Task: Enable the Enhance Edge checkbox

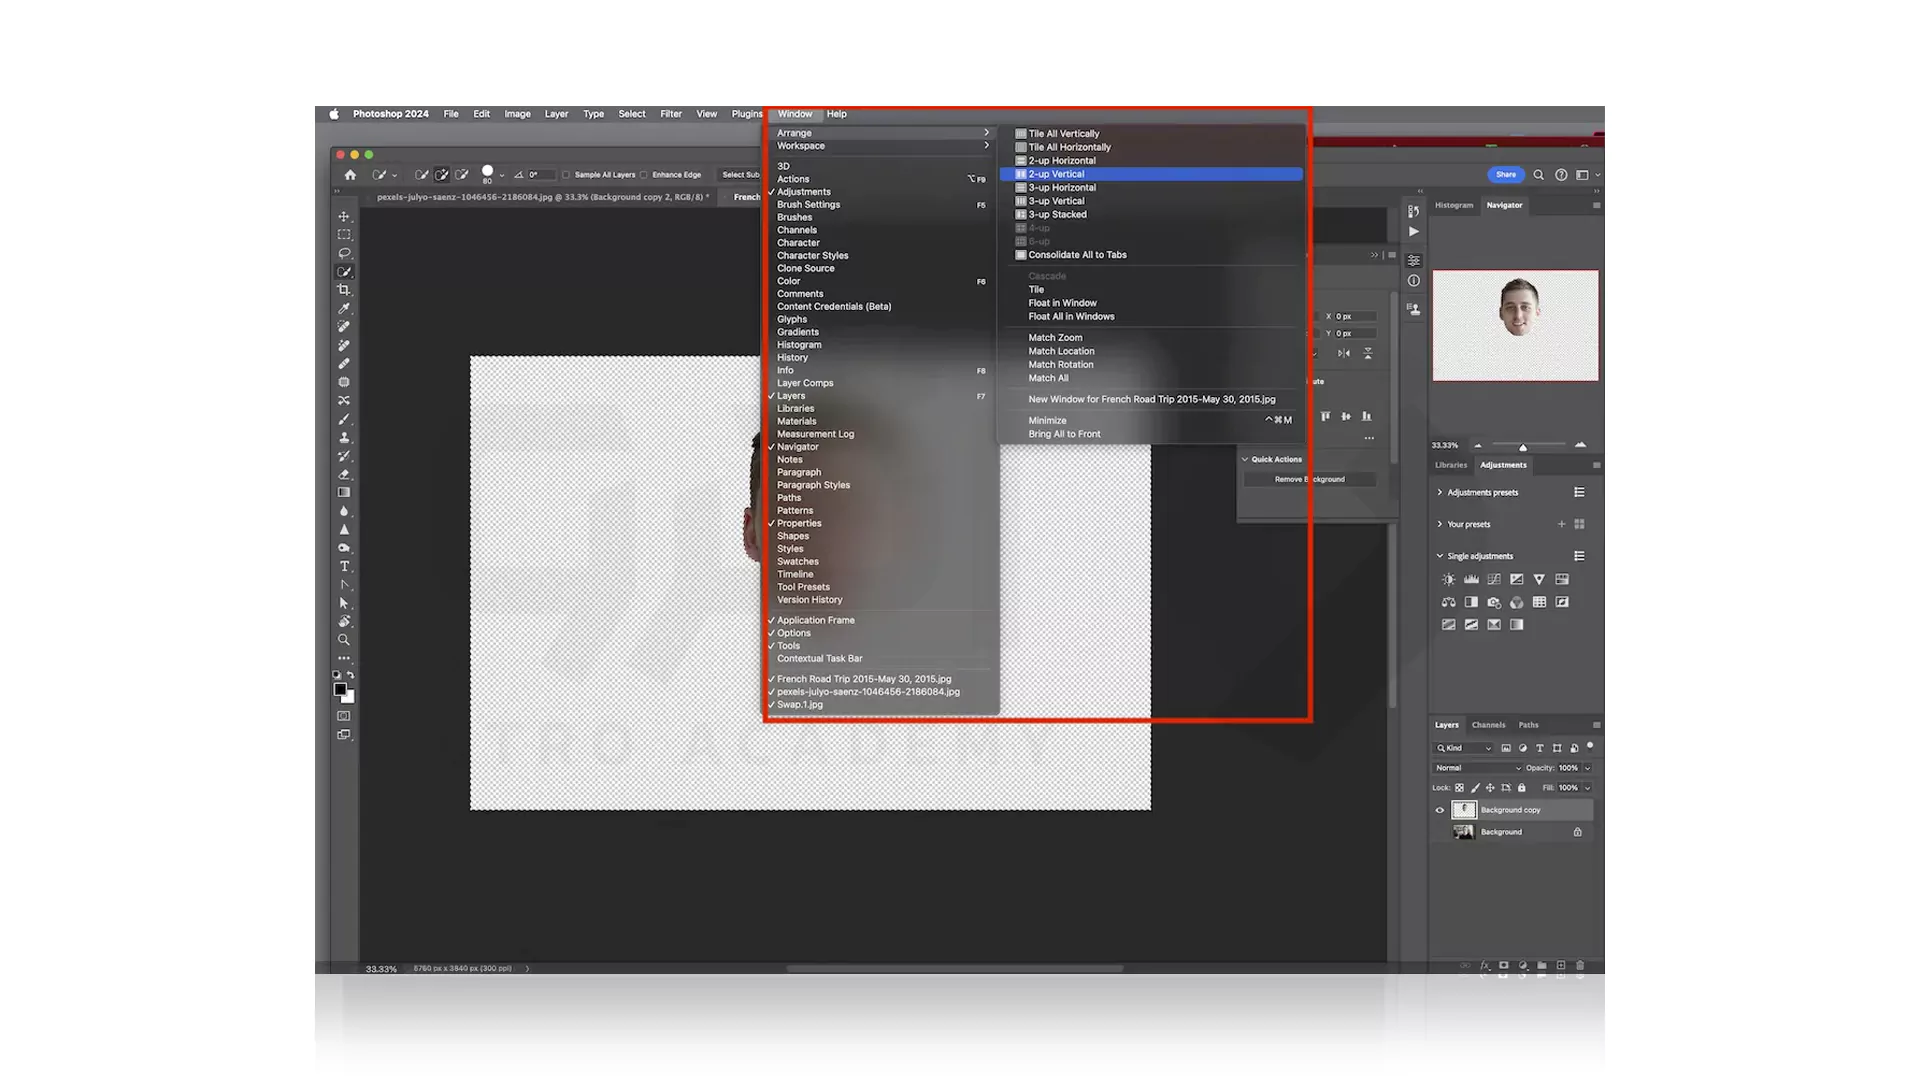Action: click(644, 175)
